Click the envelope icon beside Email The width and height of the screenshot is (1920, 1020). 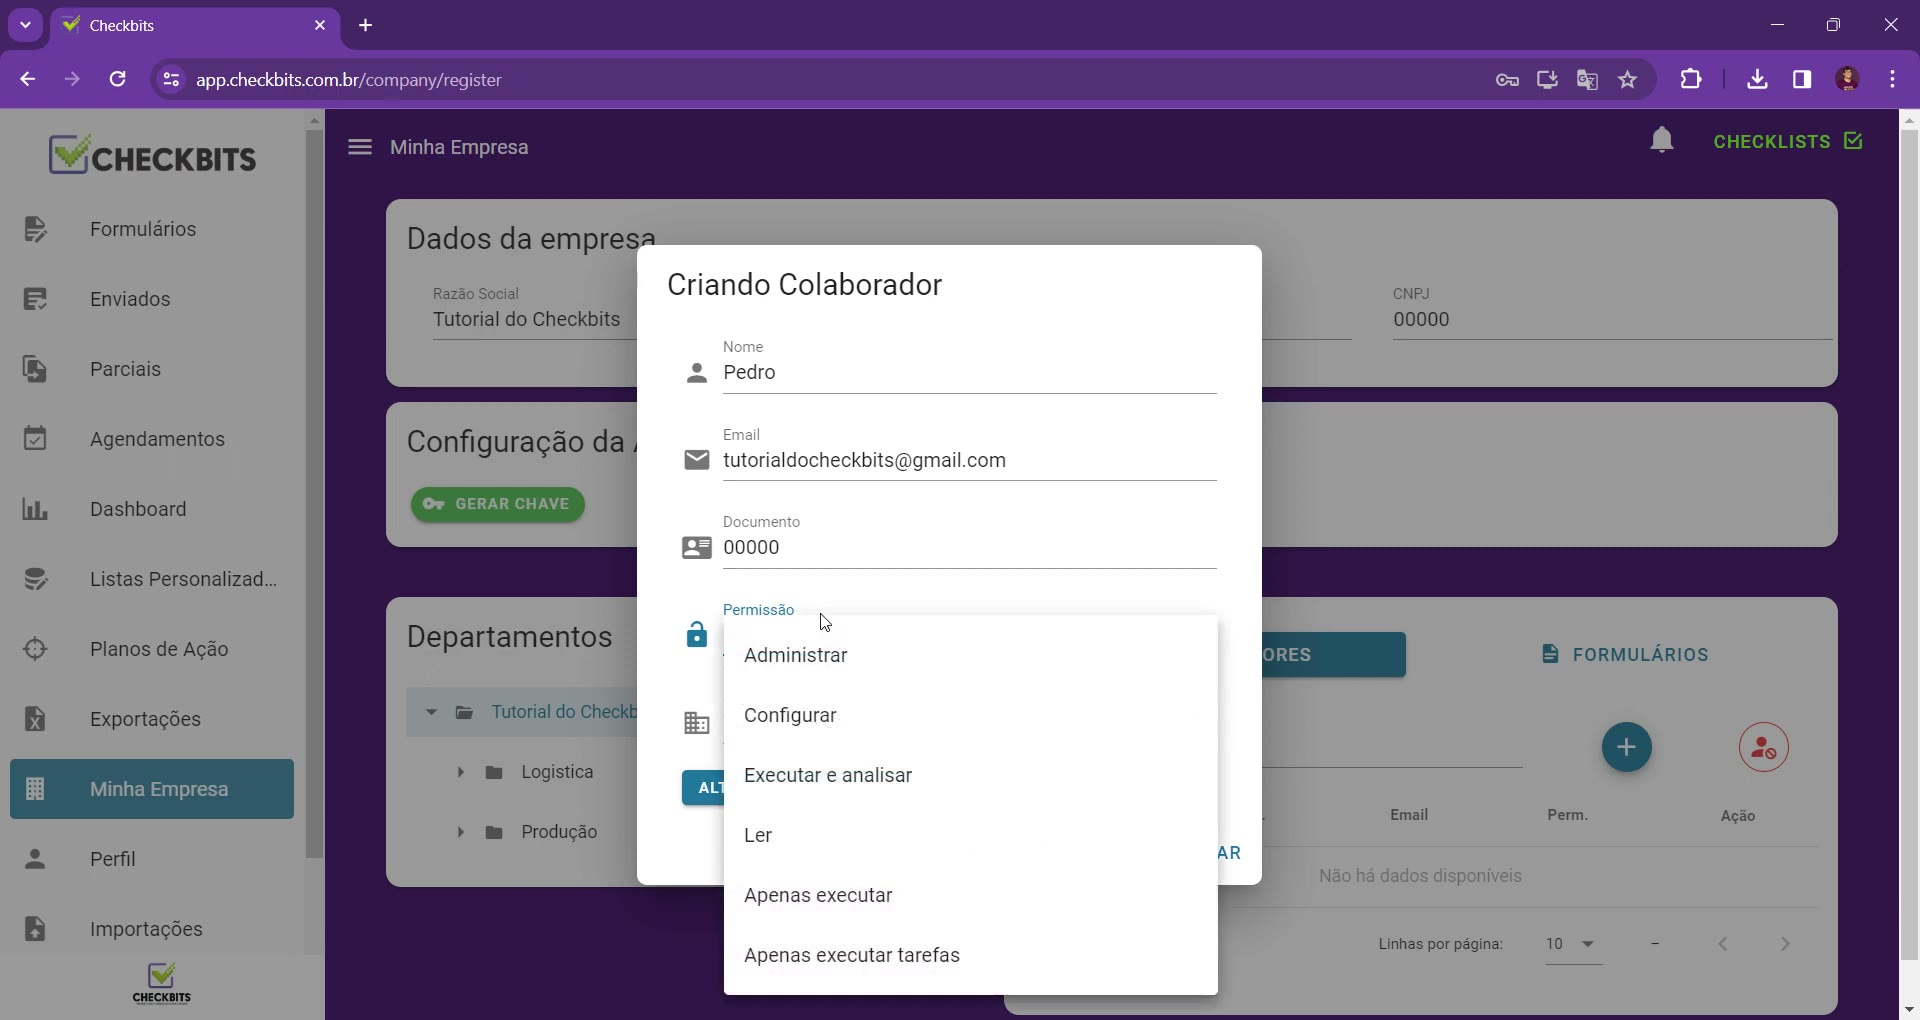(697, 460)
